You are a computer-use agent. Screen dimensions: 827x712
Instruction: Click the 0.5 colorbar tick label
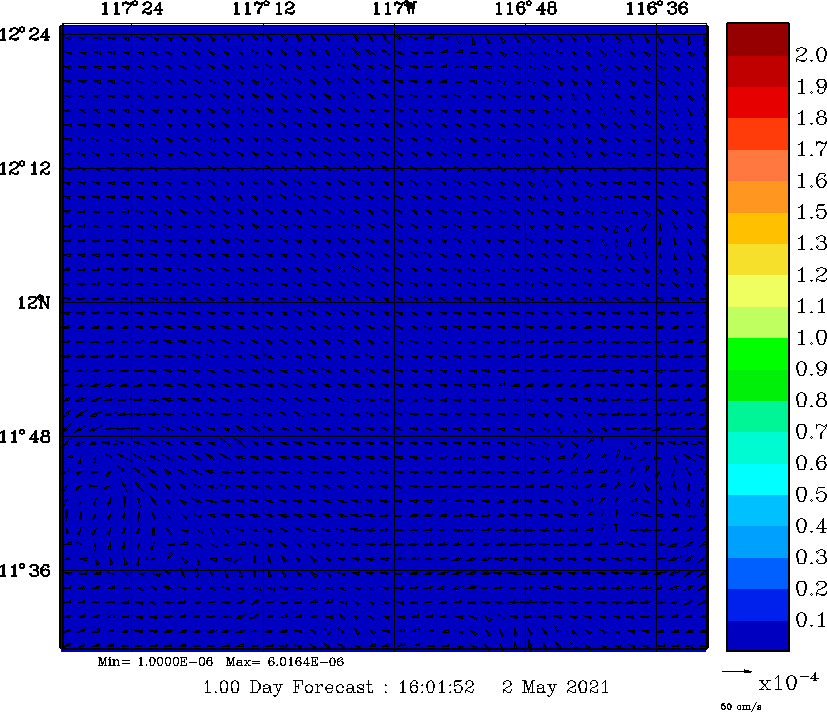(x=811, y=495)
